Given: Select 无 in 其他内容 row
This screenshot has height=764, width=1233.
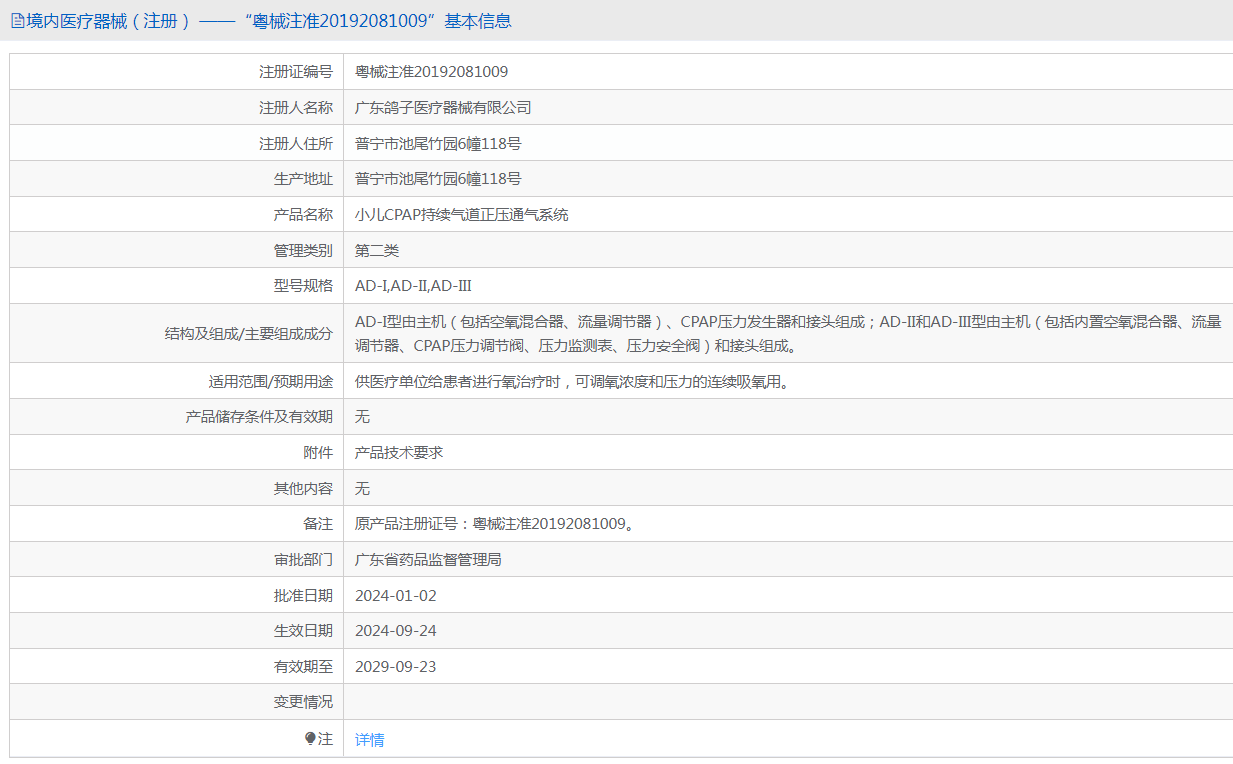Looking at the screenshot, I should tap(362, 489).
